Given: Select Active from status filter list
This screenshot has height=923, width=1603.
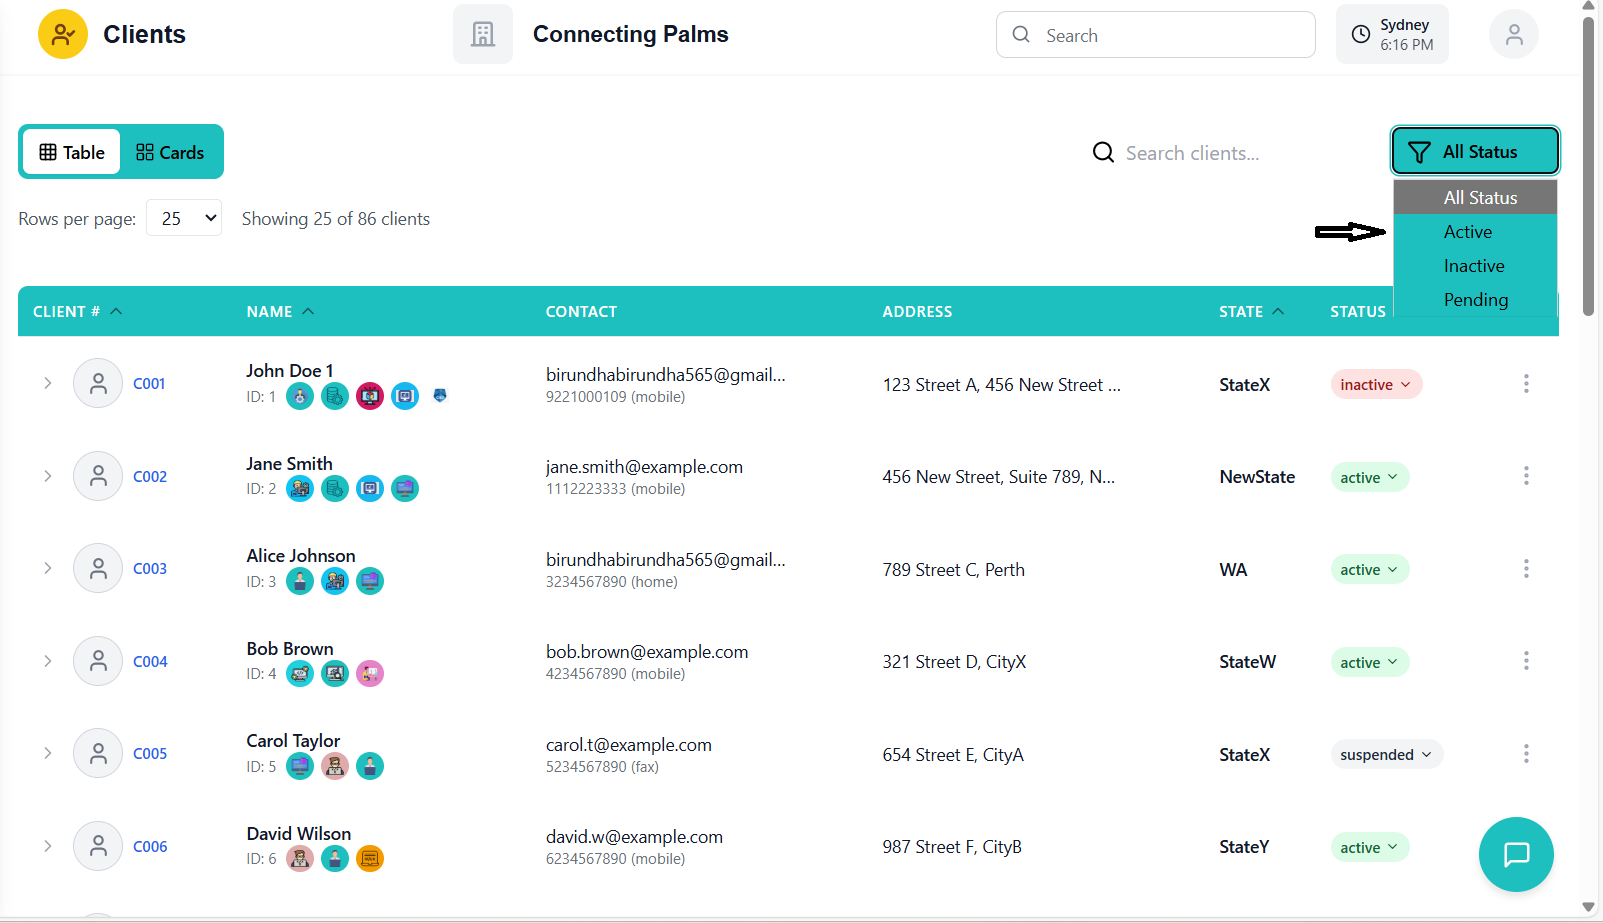Looking at the screenshot, I should 1467,232.
